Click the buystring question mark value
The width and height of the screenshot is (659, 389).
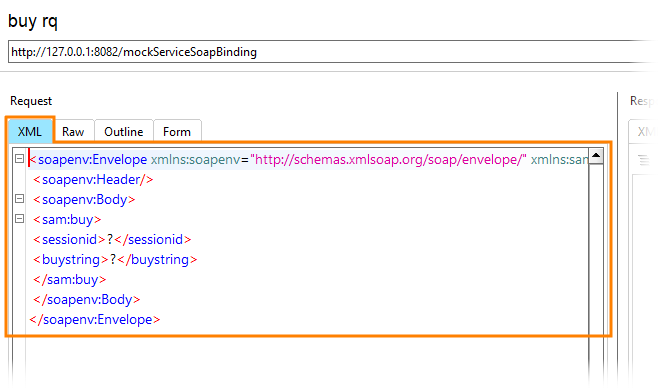pyautogui.click(x=113, y=260)
